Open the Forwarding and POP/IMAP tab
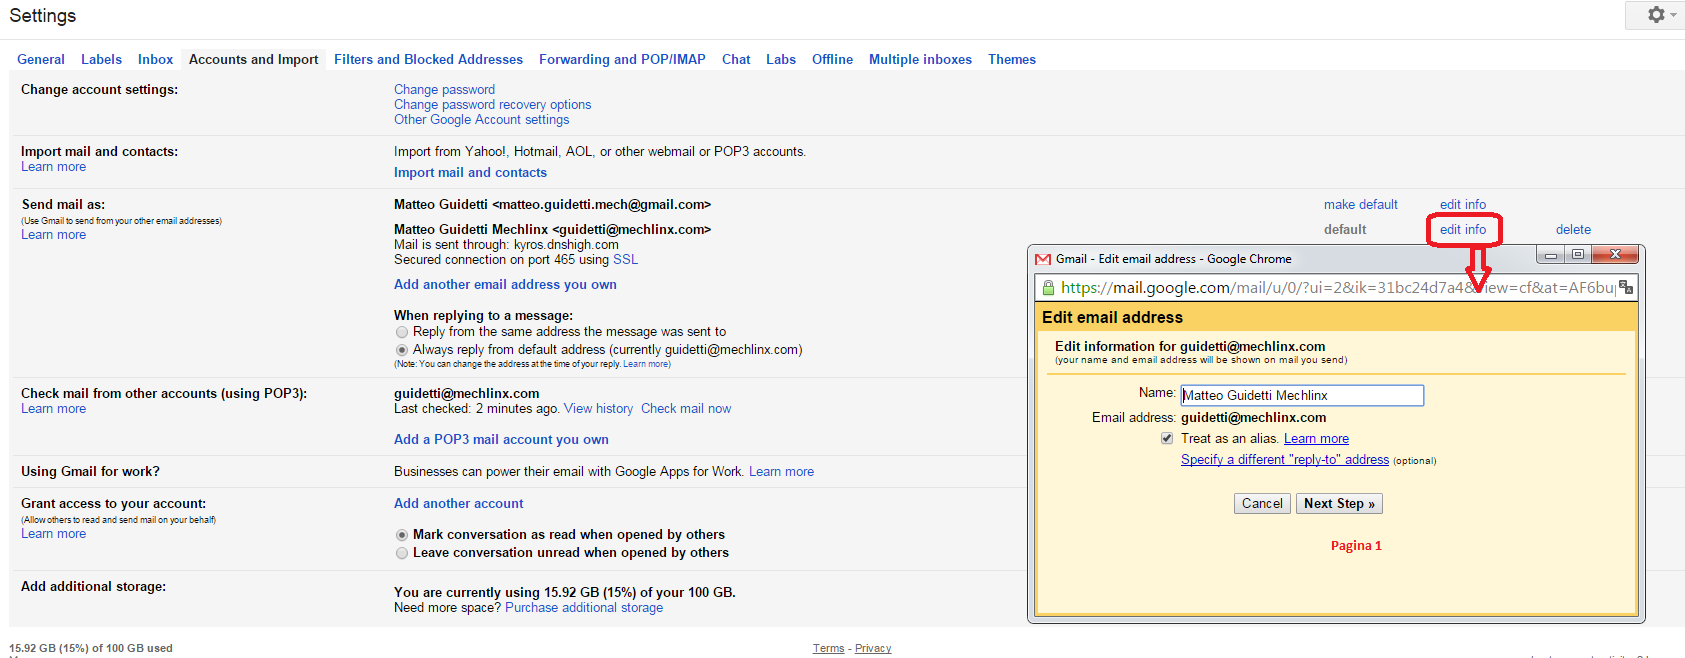Screen dimensions: 1685x658 pos(622,60)
